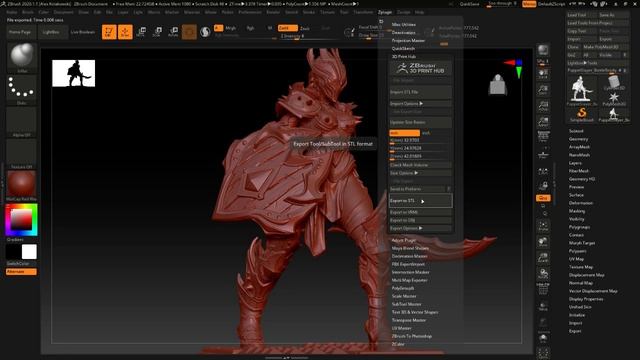Click the Scroll document icon
This screenshot has width=640, height=360.
[543, 74]
